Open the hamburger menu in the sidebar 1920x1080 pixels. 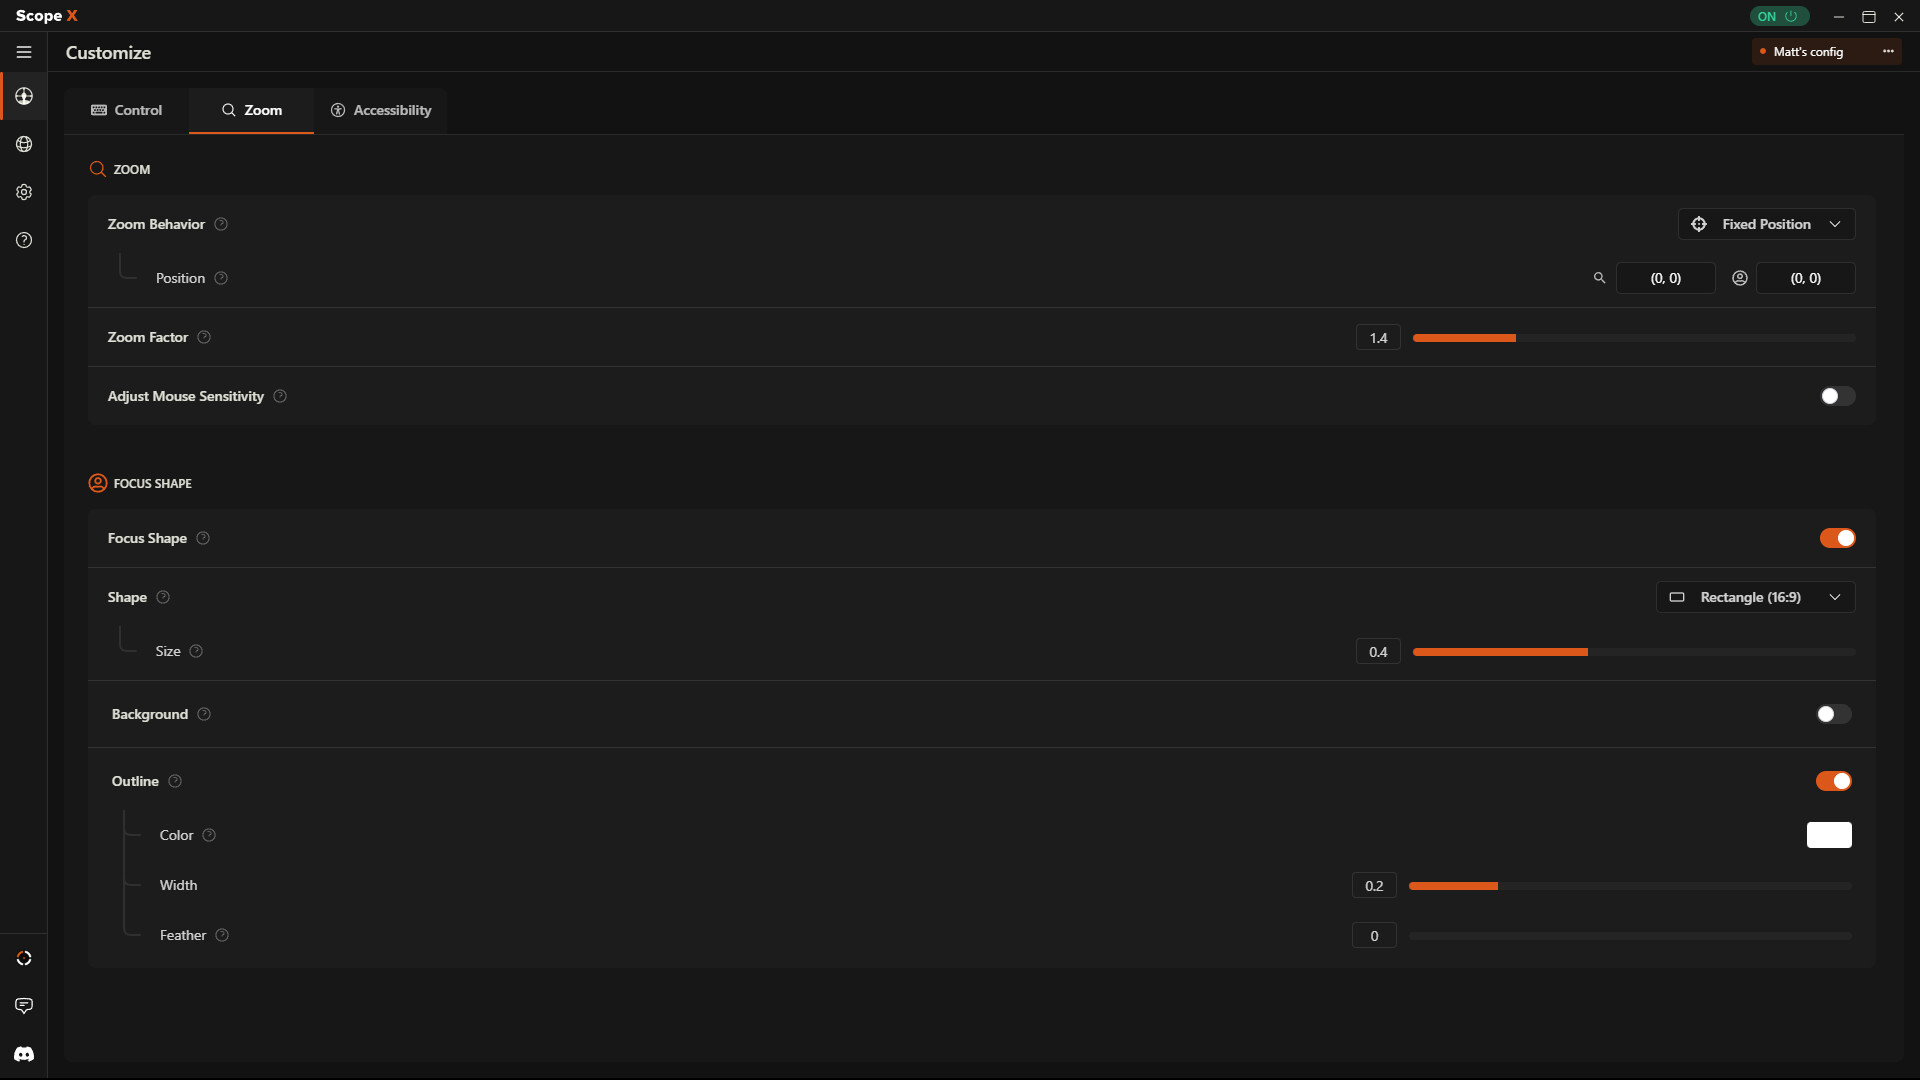pos(24,52)
